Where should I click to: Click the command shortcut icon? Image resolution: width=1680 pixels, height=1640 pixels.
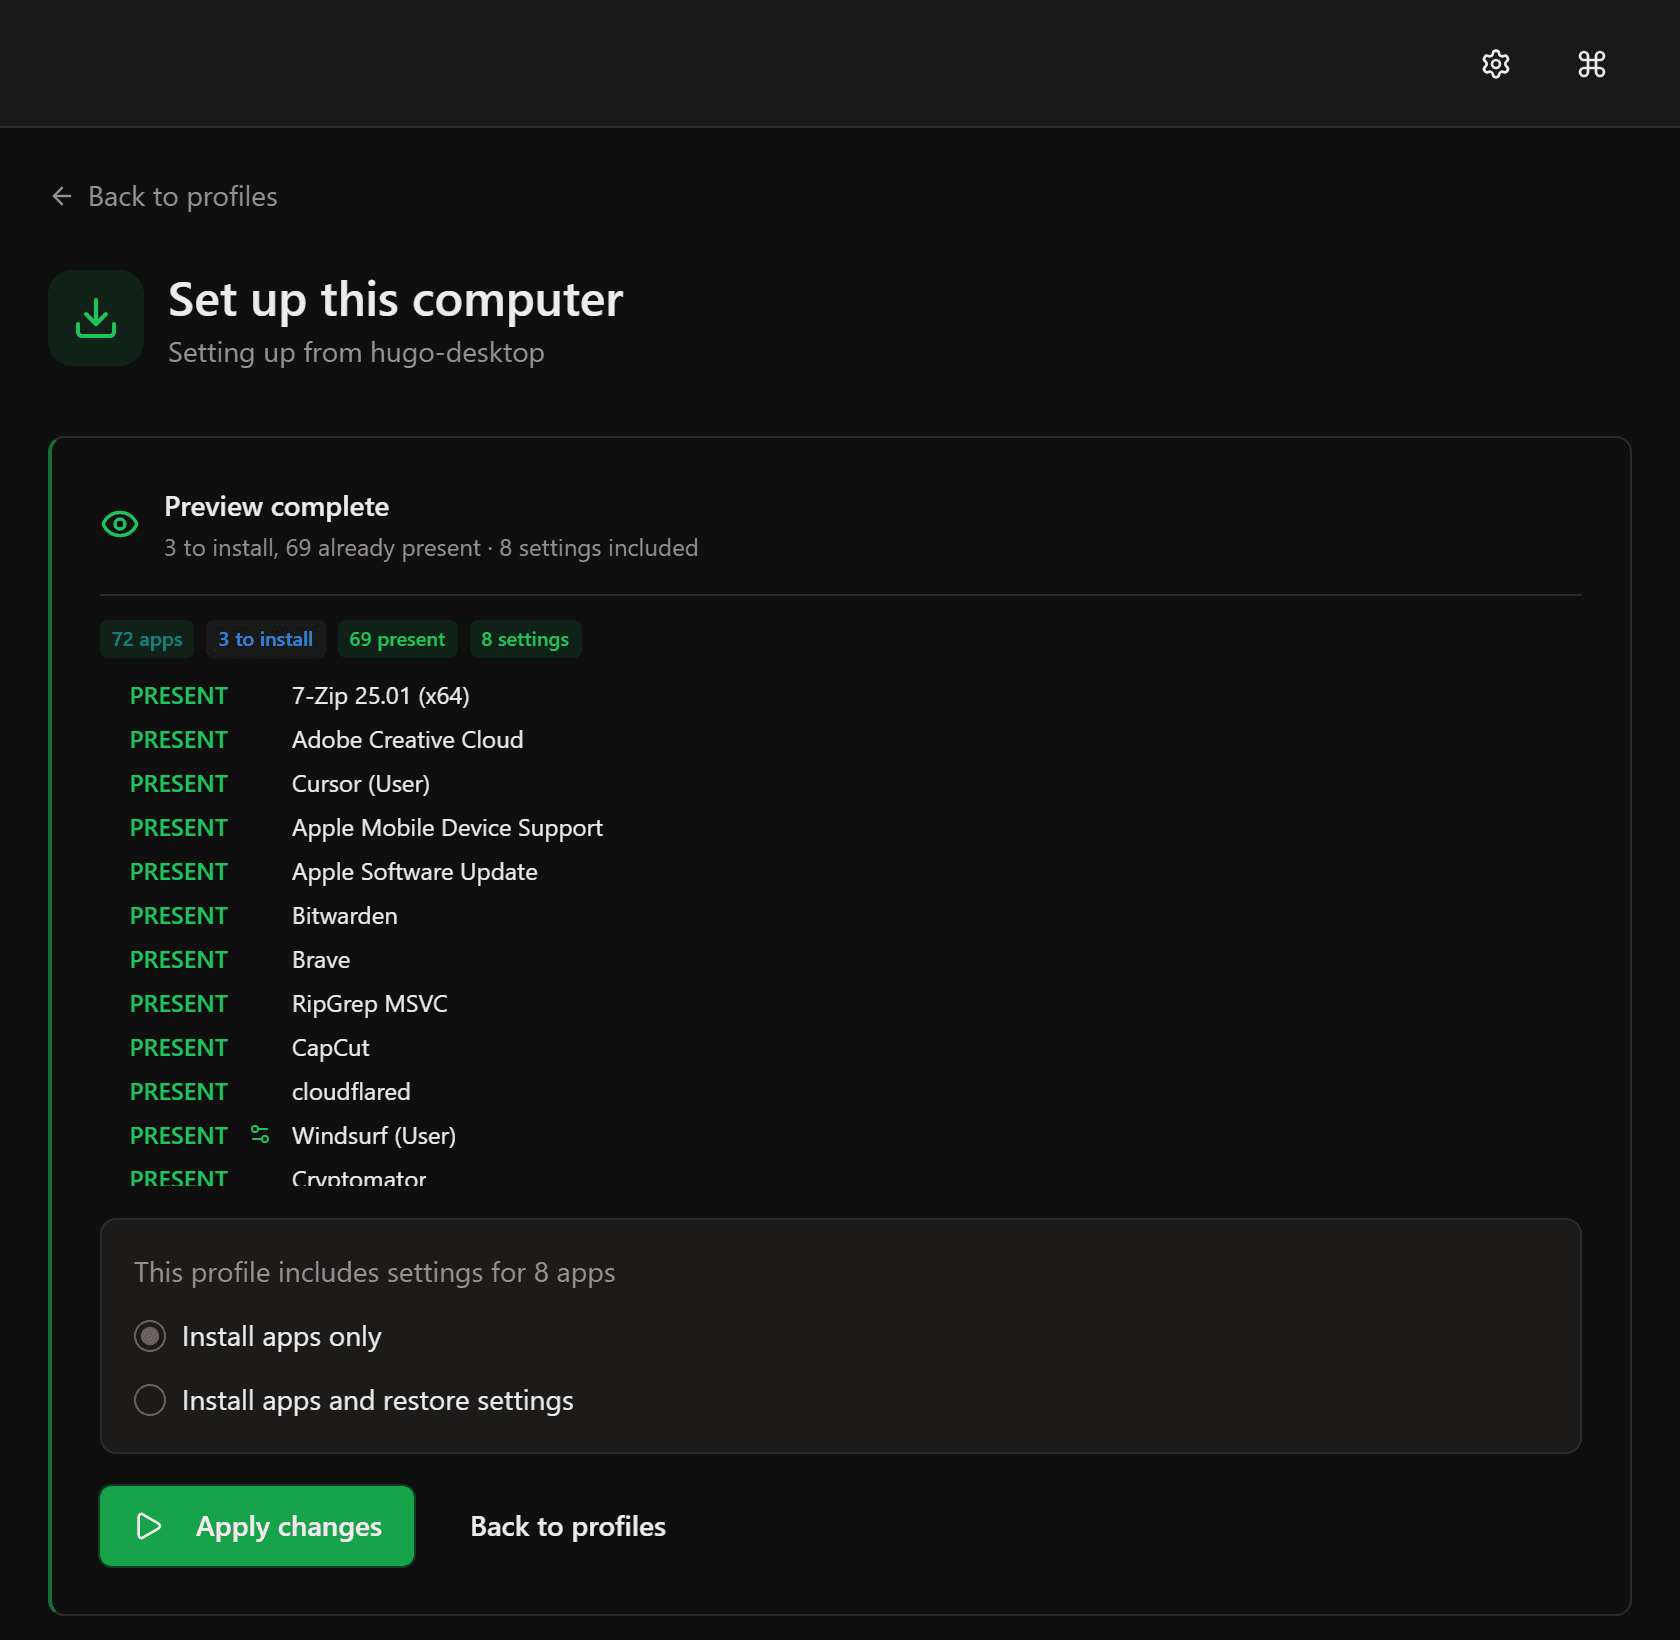coord(1591,64)
